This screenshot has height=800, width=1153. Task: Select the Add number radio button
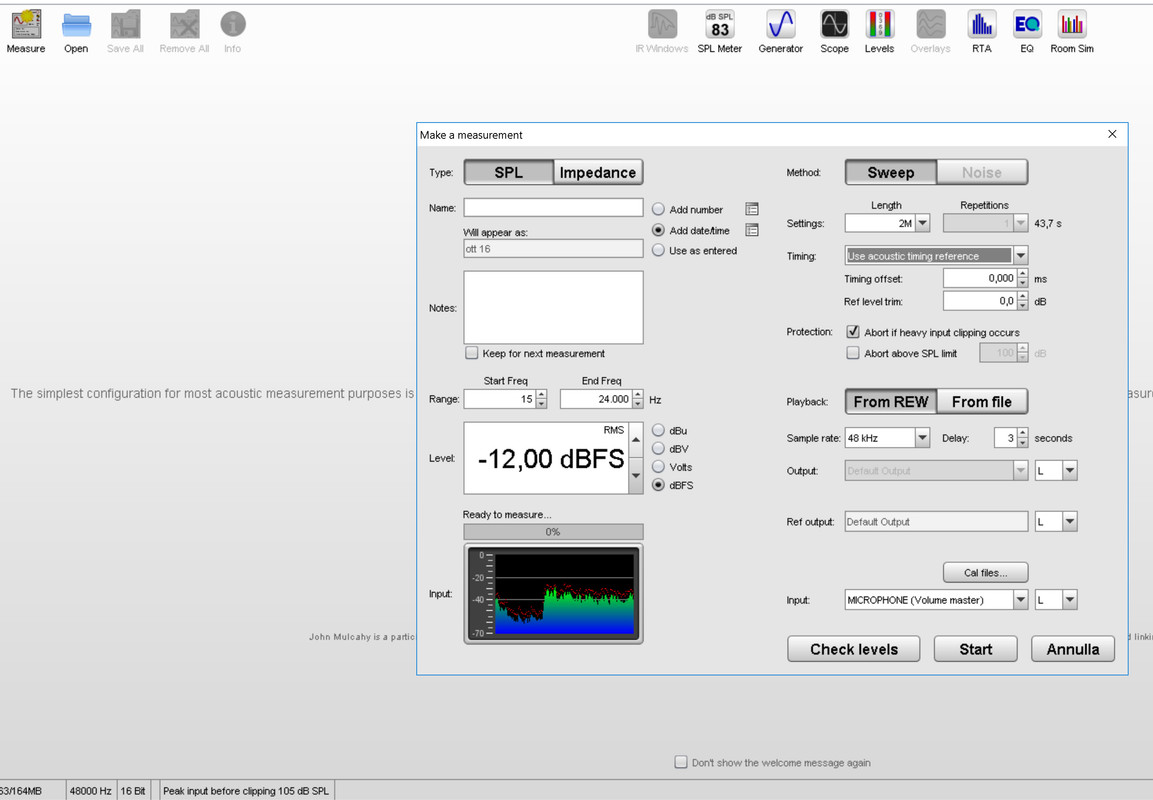[x=658, y=210]
